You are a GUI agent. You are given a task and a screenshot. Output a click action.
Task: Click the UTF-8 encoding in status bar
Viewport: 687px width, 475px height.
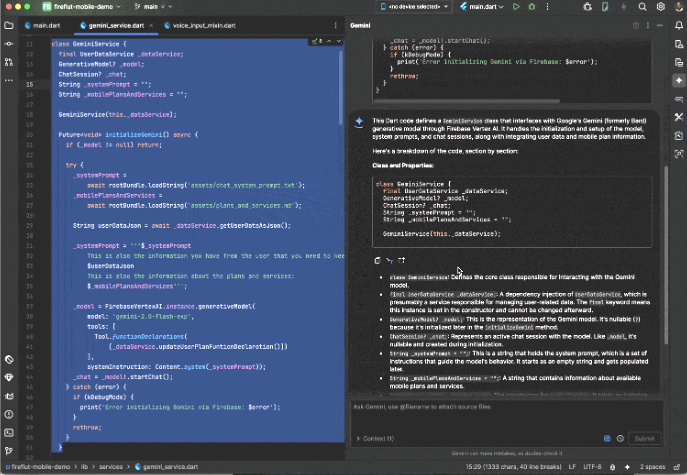click(x=594, y=467)
